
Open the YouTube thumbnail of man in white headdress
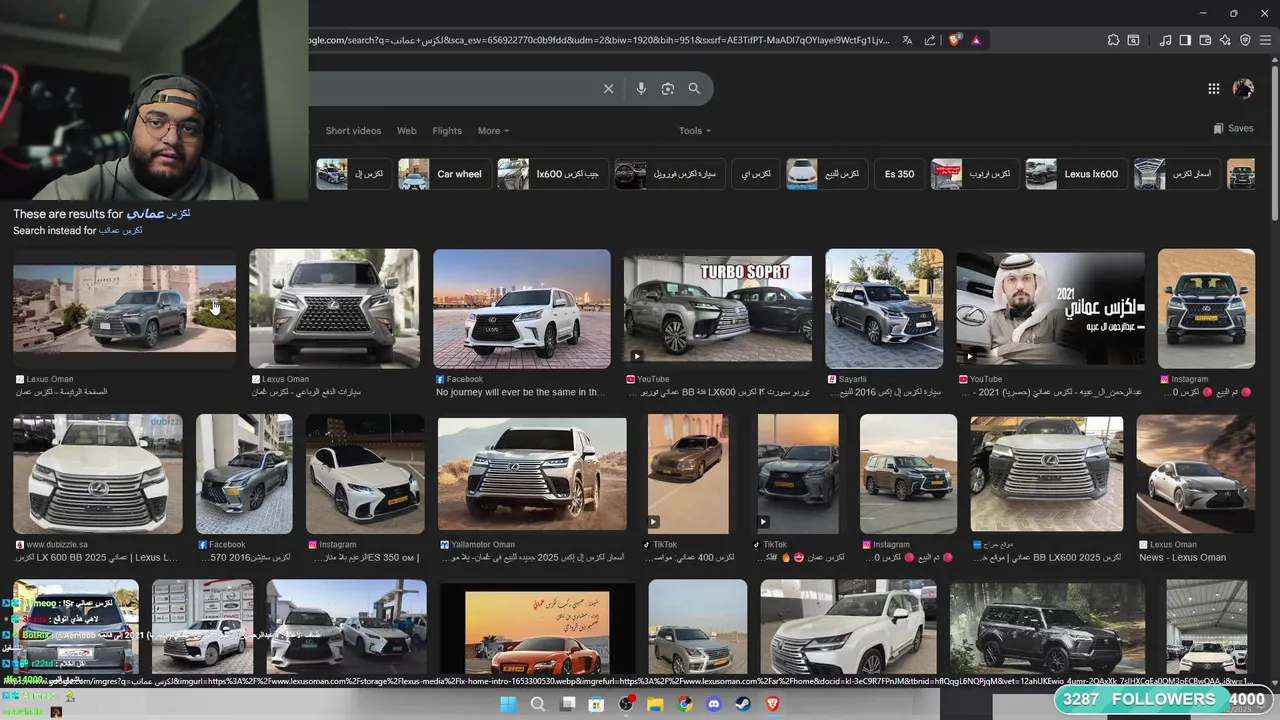[1050, 309]
